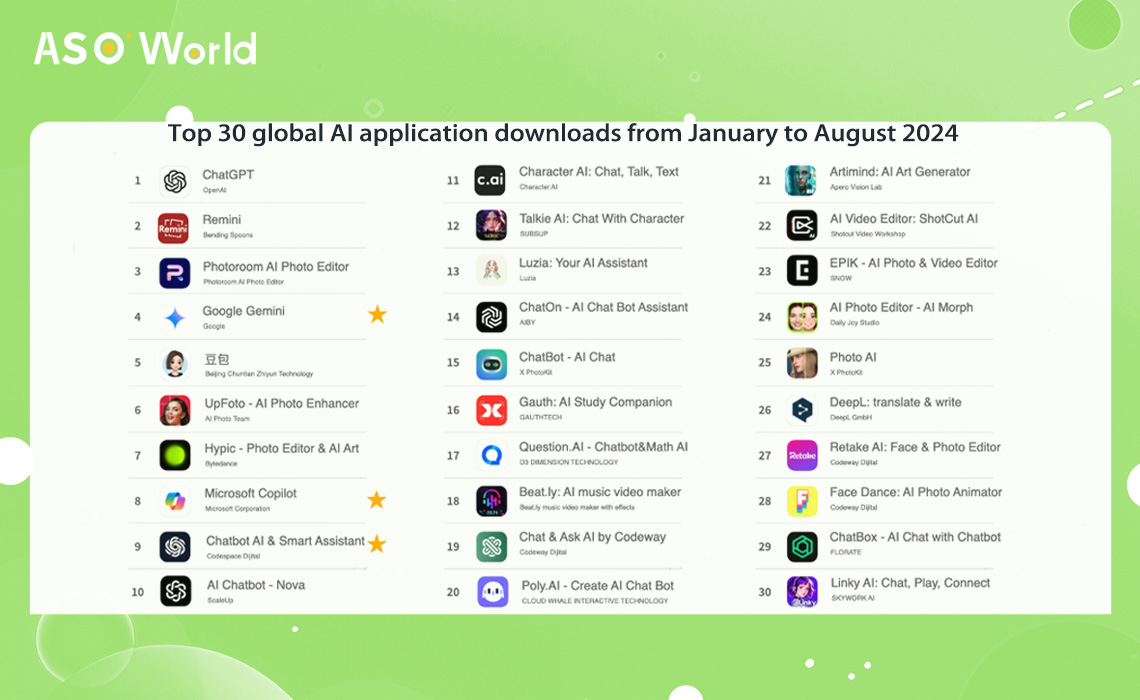This screenshot has width=1140, height=700.
Task: Select 'Linky AI: Chat, Play, Connect' text
Action: pos(910,583)
